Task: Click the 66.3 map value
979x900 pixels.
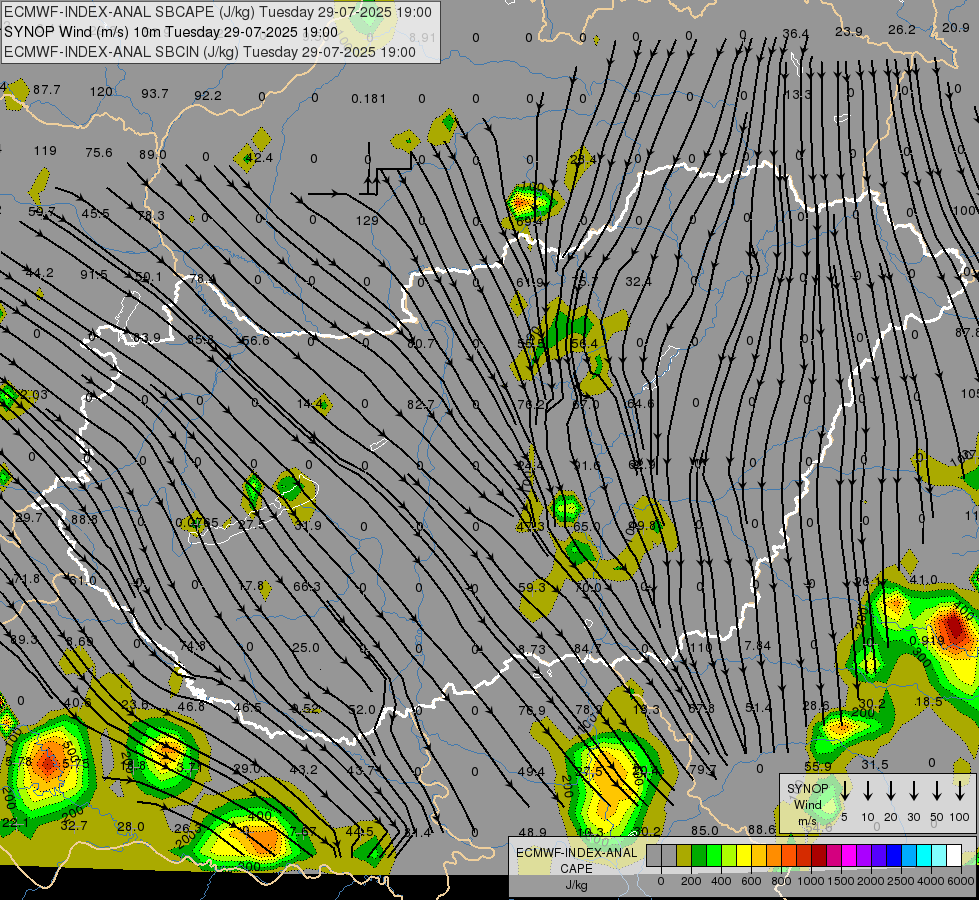Action: (307, 586)
